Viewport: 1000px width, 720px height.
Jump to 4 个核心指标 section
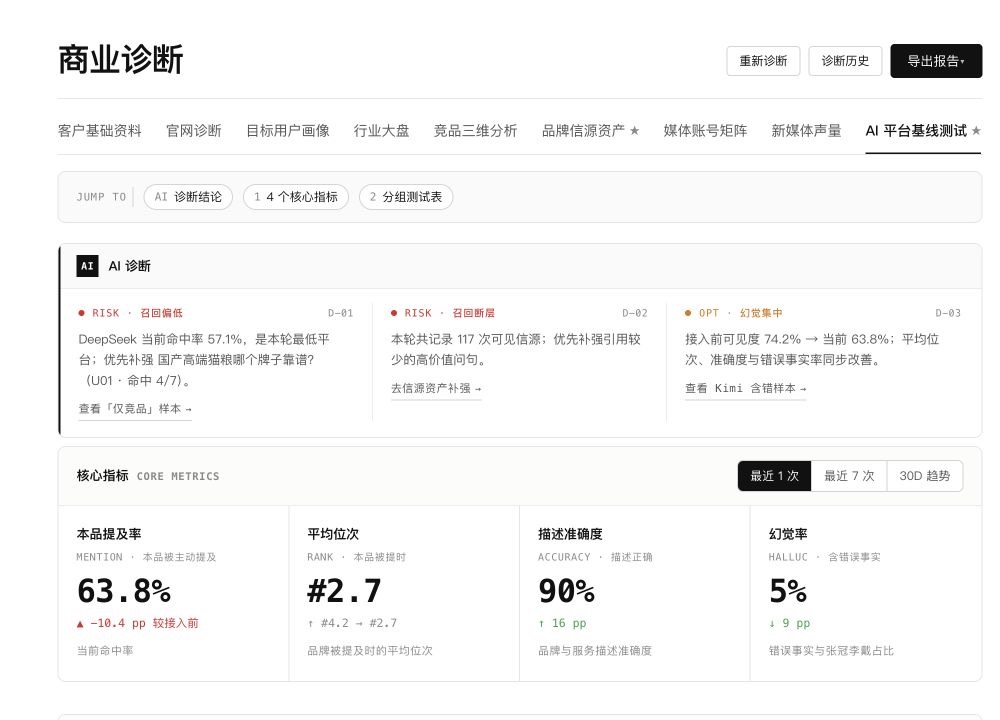[x=296, y=197]
